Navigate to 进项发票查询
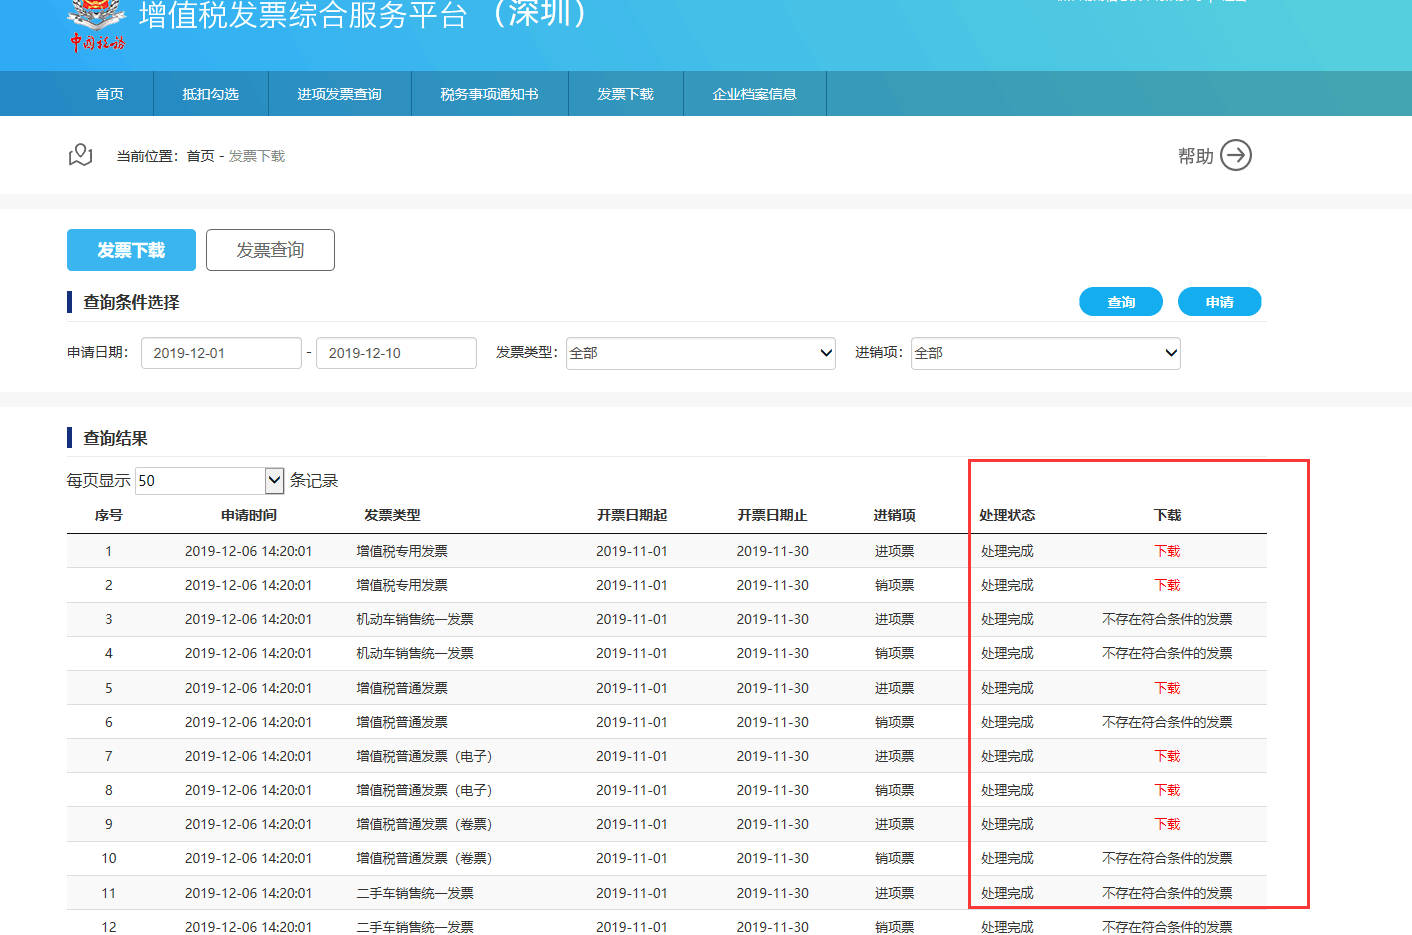Viewport: 1412px width, 935px height. pyautogui.click(x=339, y=93)
